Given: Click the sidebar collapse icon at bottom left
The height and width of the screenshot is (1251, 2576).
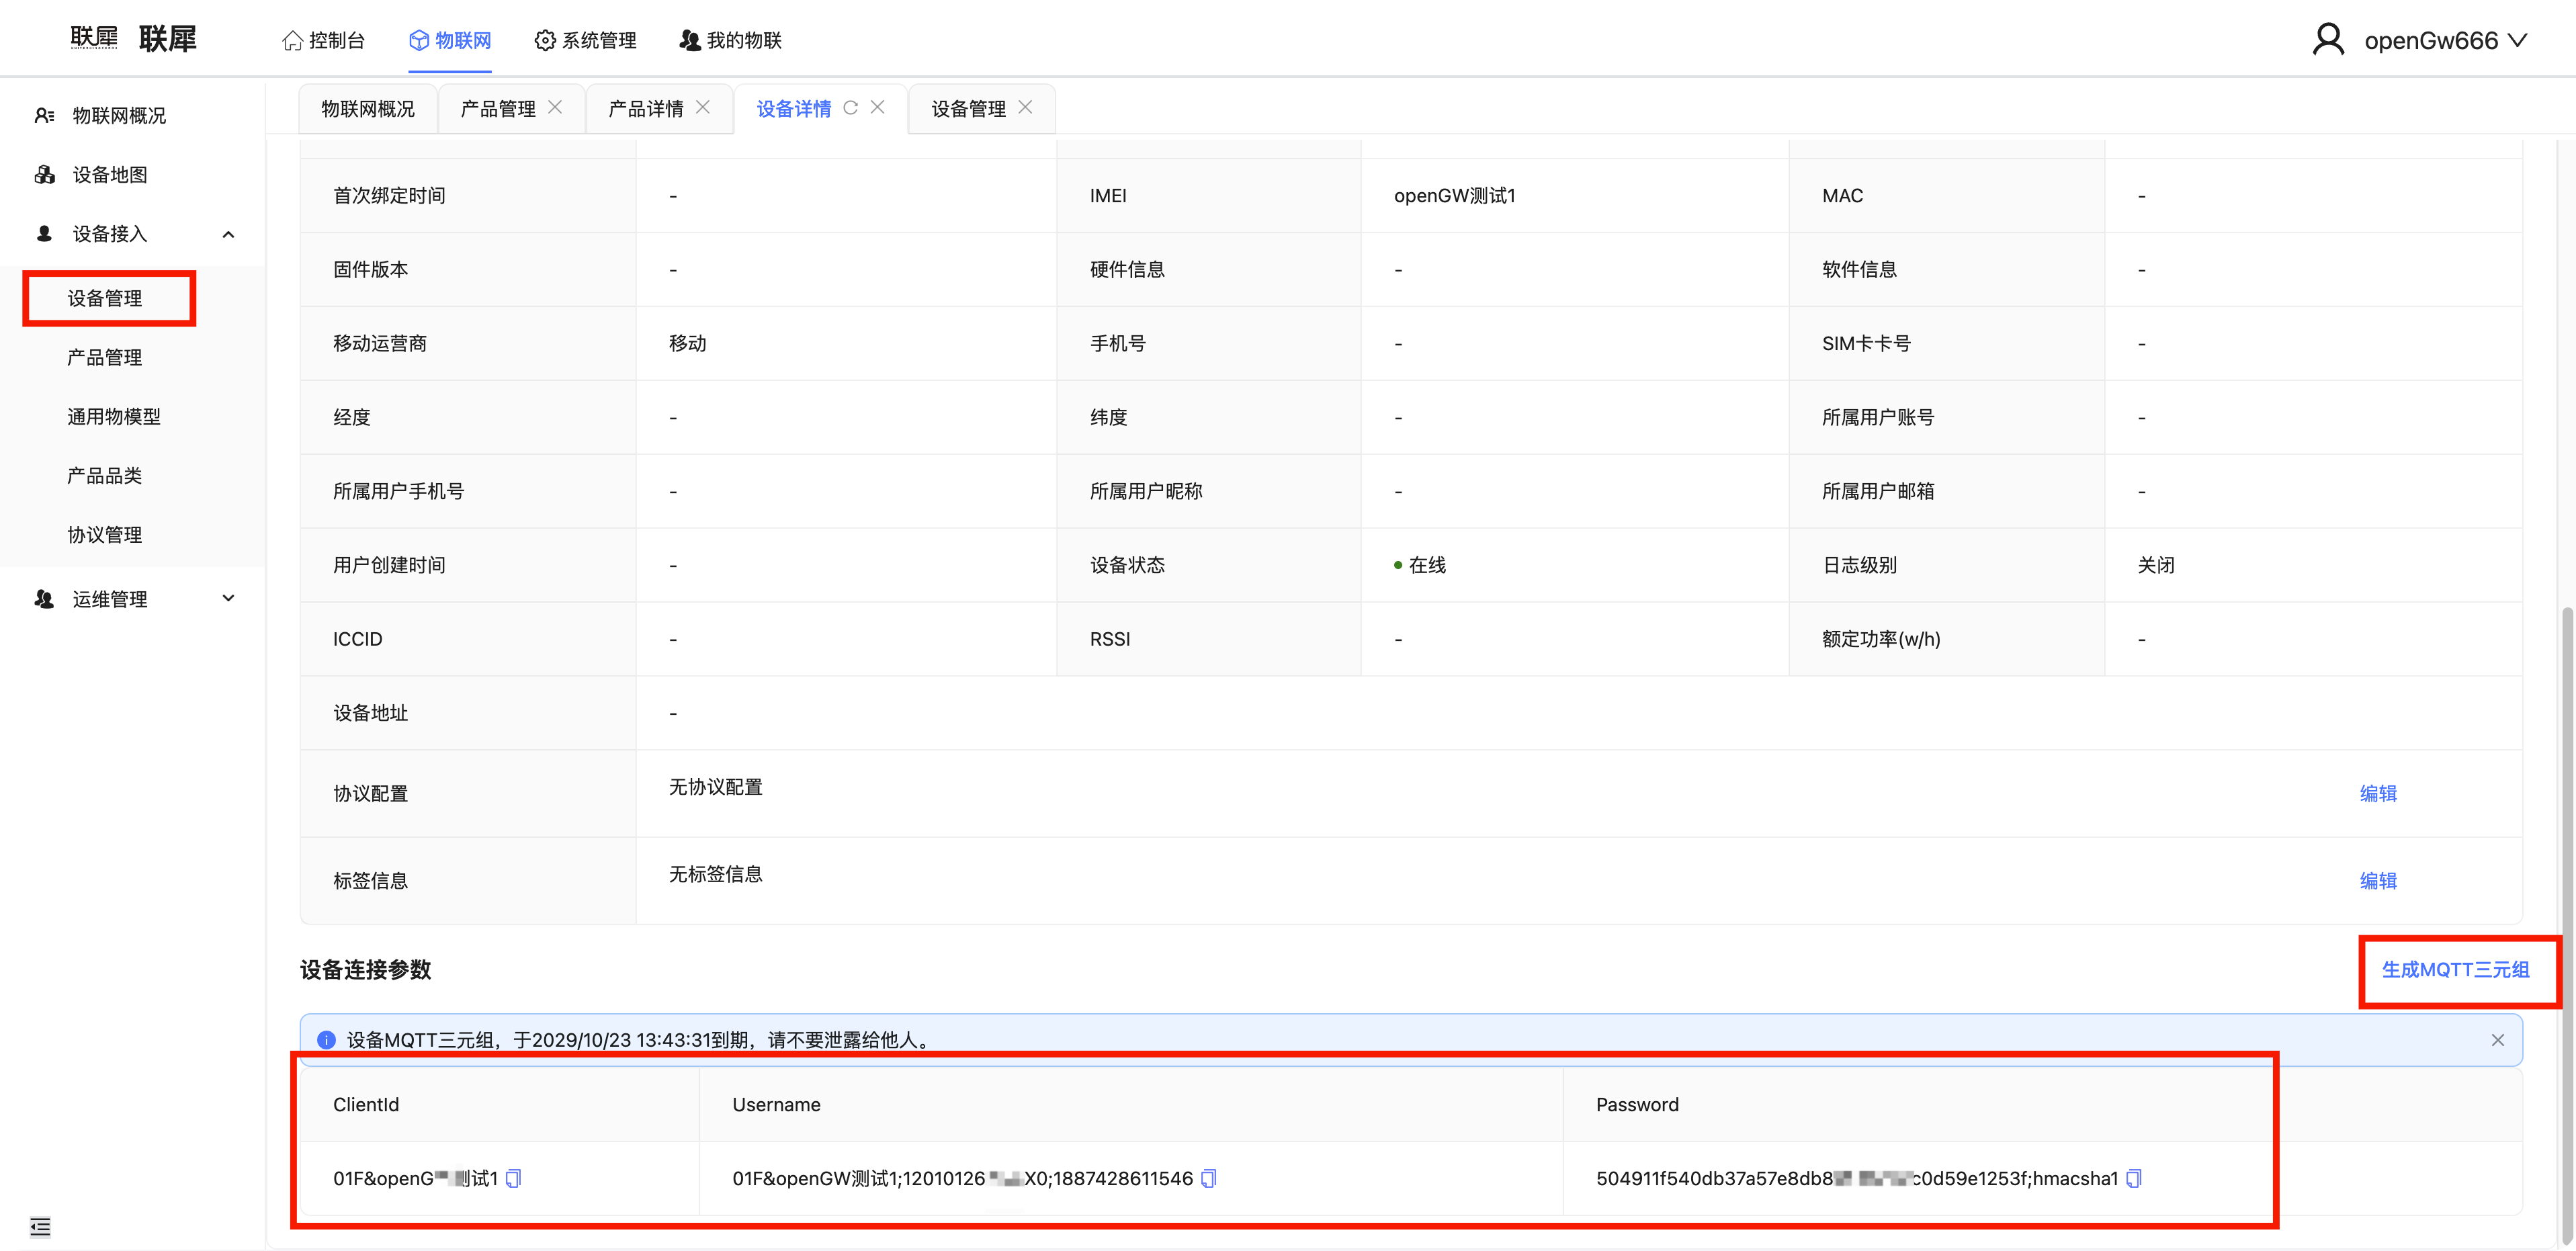Looking at the screenshot, I should pyautogui.click(x=40, y=1226).
